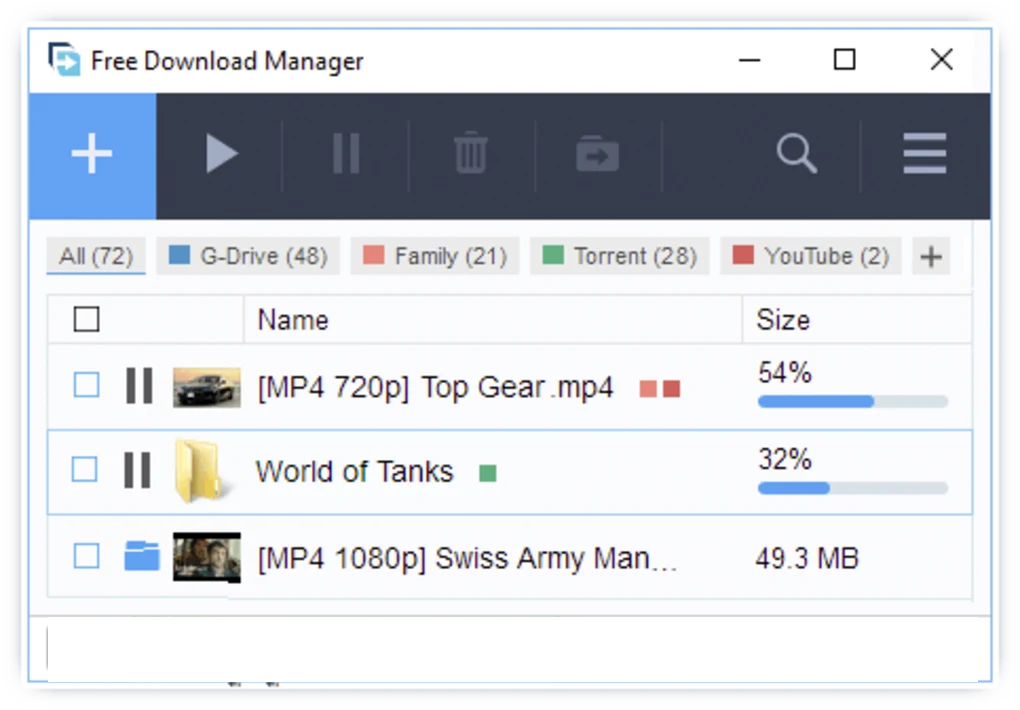1020x710 pixels.
Task: Click the green tag square on World of Tanks
Action: point(488,473)
